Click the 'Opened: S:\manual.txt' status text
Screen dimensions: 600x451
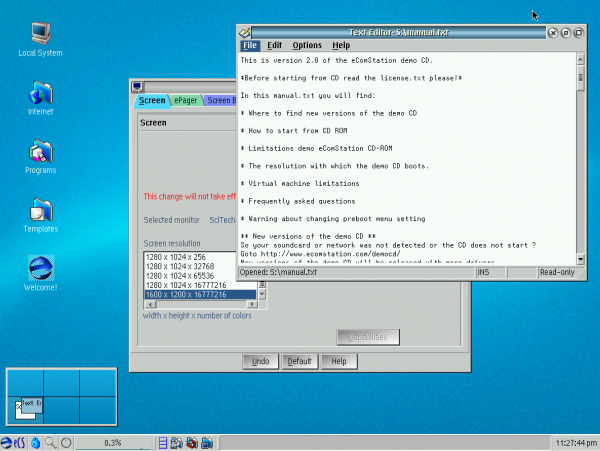[278, 272]
